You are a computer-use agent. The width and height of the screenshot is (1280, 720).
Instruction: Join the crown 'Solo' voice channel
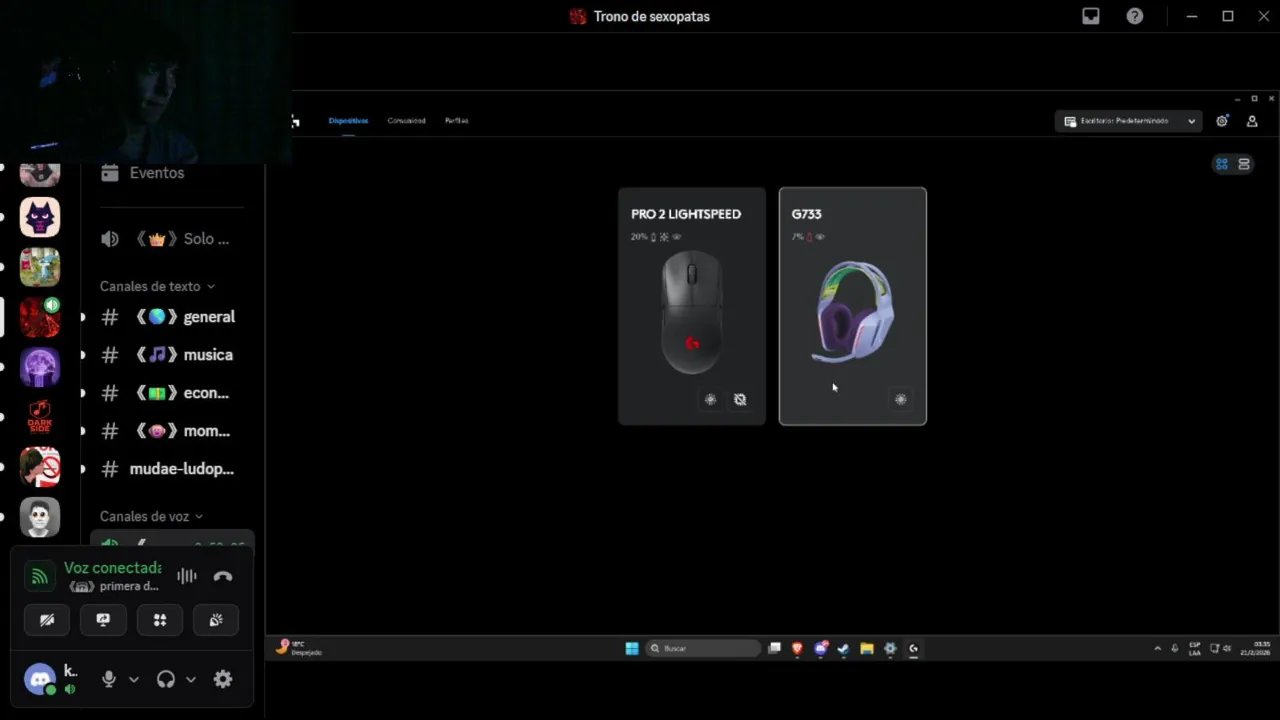pos(172,239)
